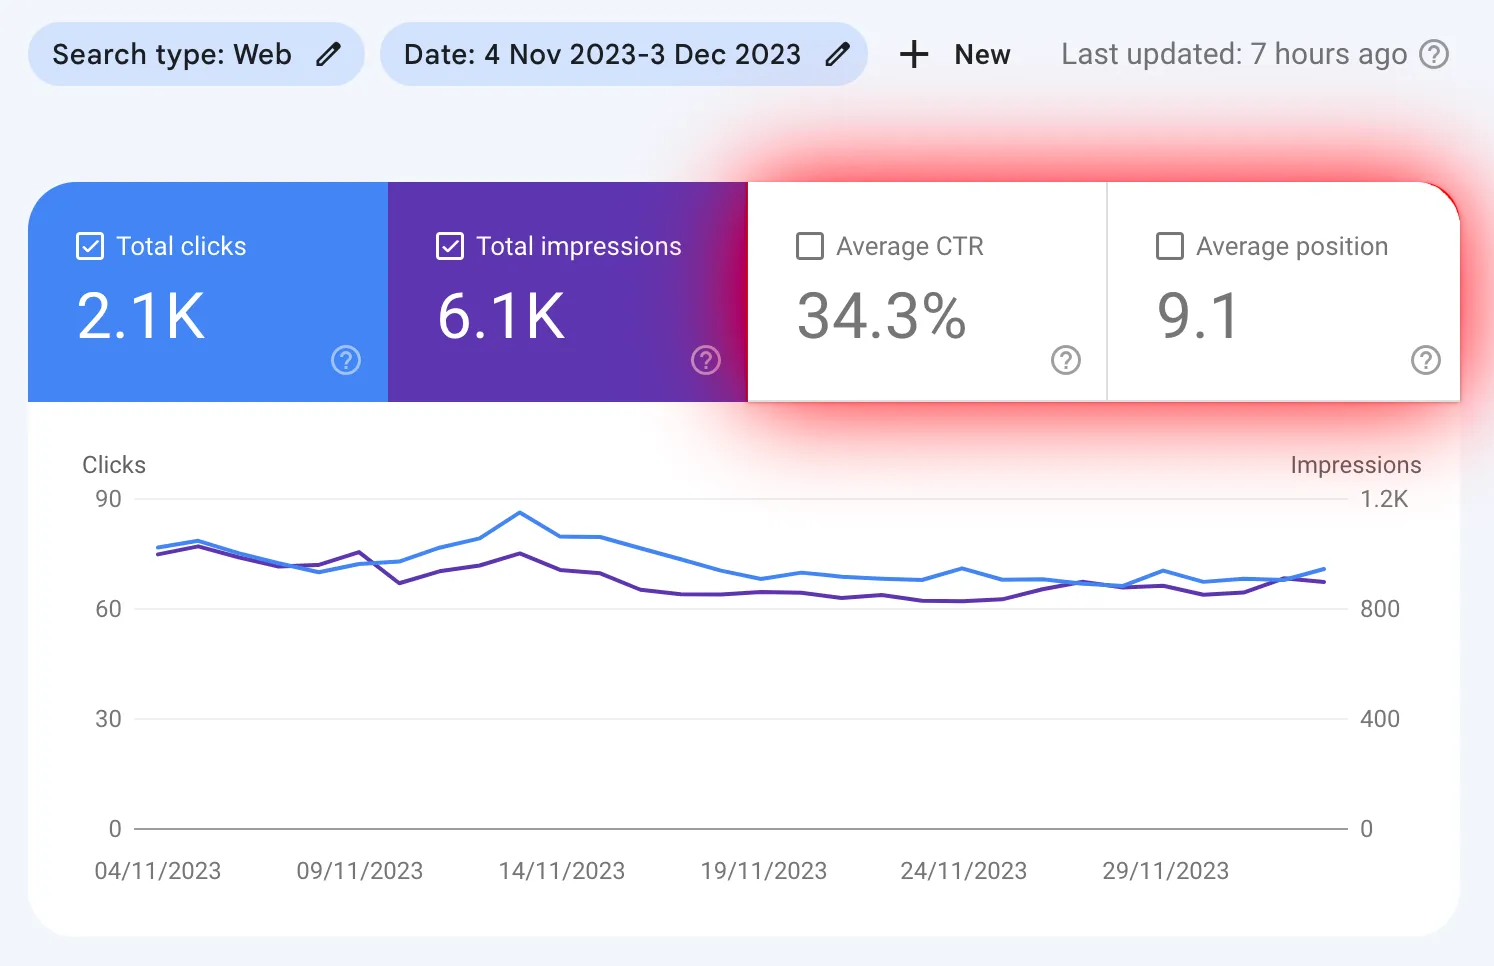Screen dimensions: 1494x966
Task: Click the 19/11/2023 date label
Action: pos(764,871)
